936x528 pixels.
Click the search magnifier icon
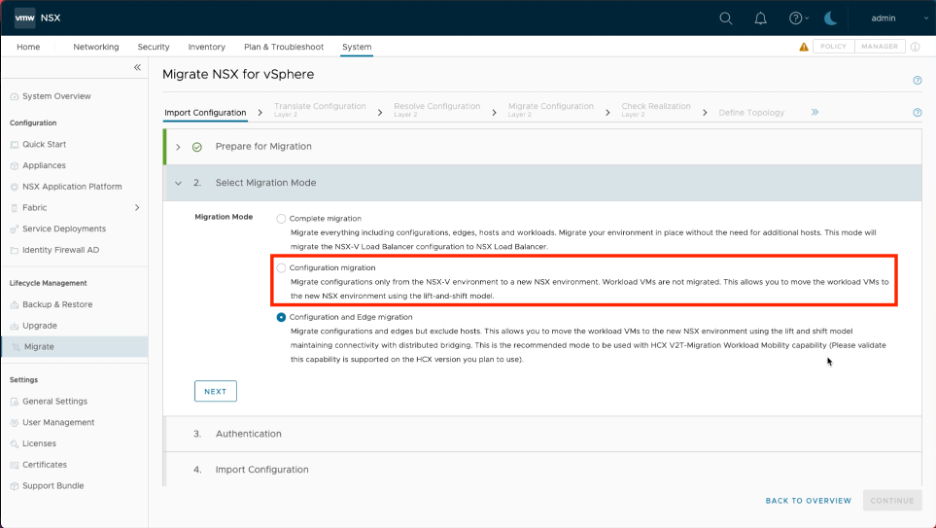(x=726, y=18)
